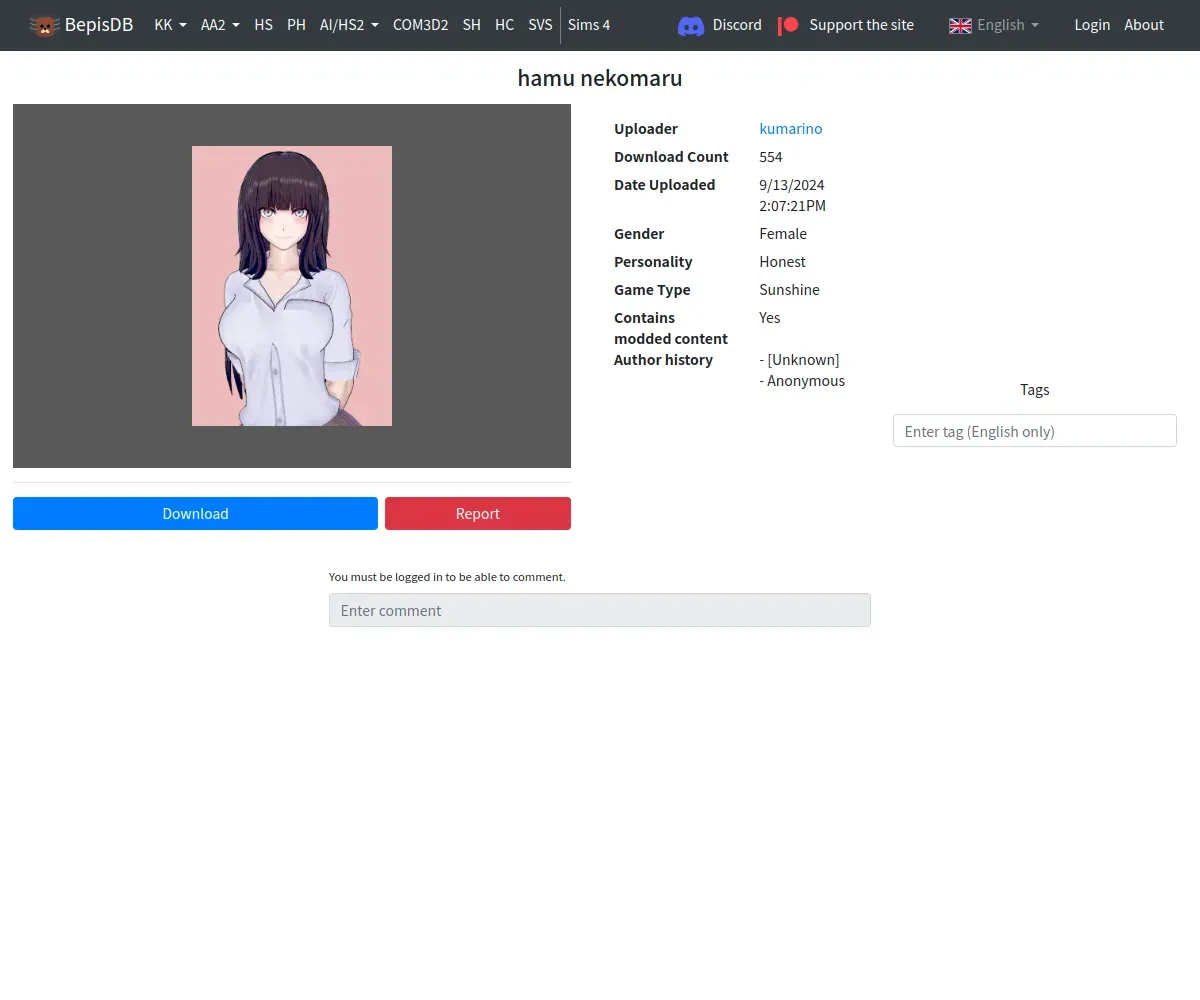The image size is (1200, 1000).
Task: Open the SVS section
Action: click(x=540, y=25)
